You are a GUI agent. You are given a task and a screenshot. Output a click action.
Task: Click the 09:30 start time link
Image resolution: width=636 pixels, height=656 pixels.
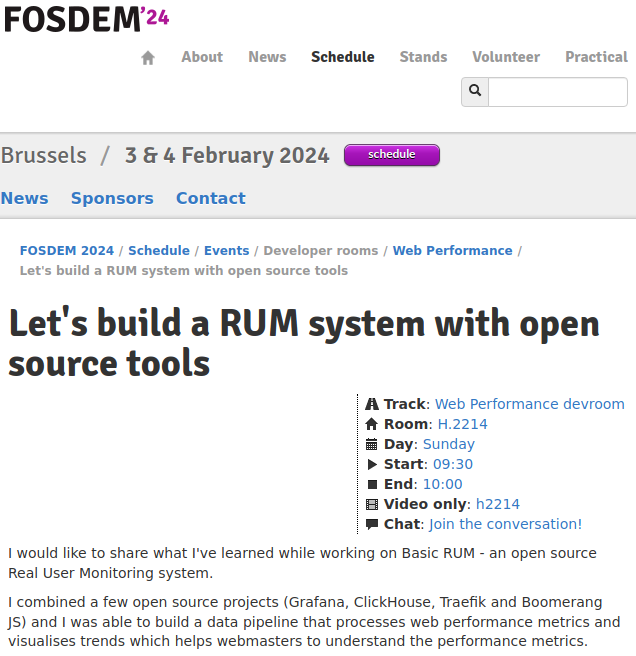[453, 464]
